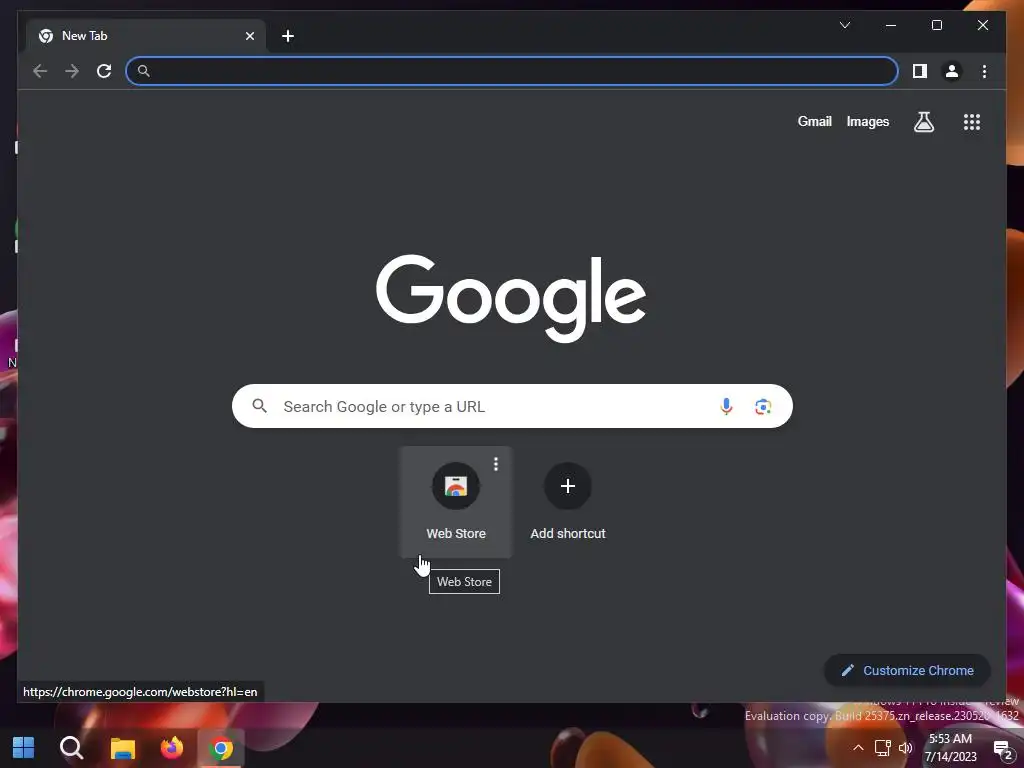
Task: Open the taskbar clock and date
Action: pyautogui.click(x=950, y=748)
